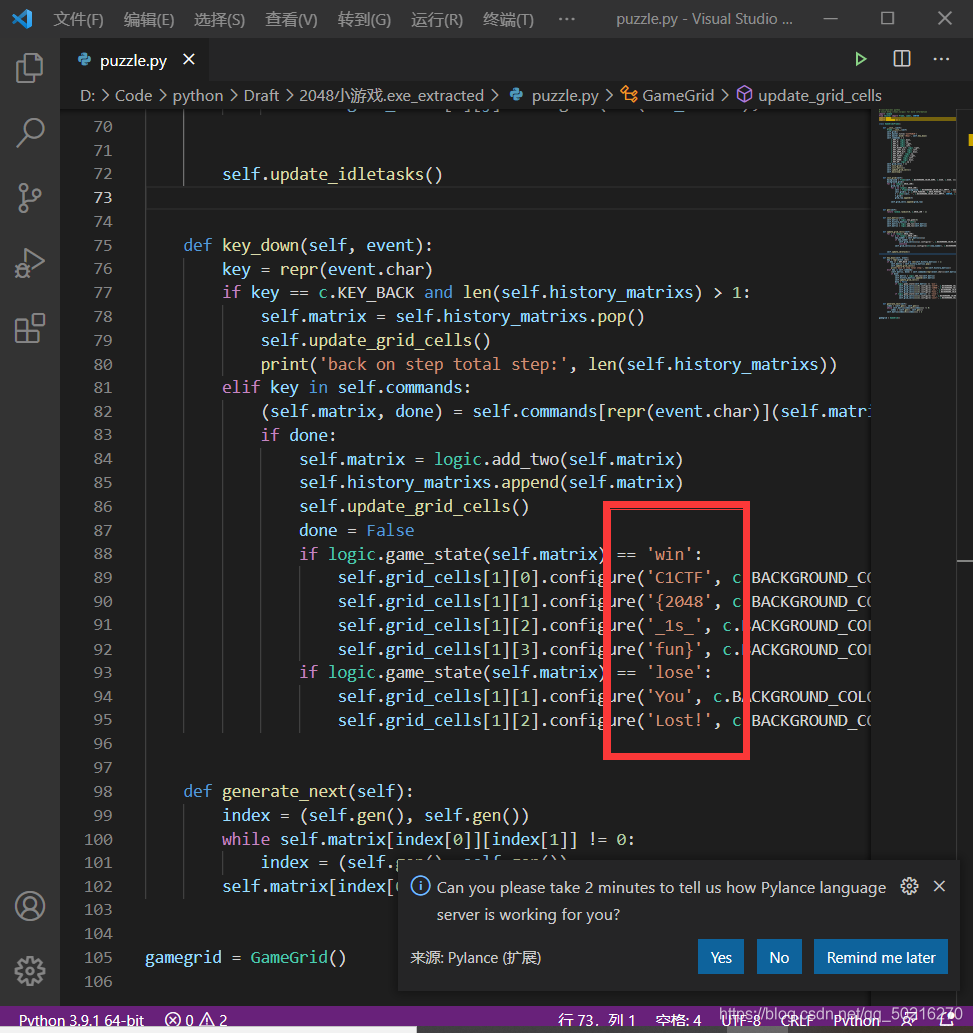Close the Pylance survey notification
973x1033 pixels.
pos(939,886)
